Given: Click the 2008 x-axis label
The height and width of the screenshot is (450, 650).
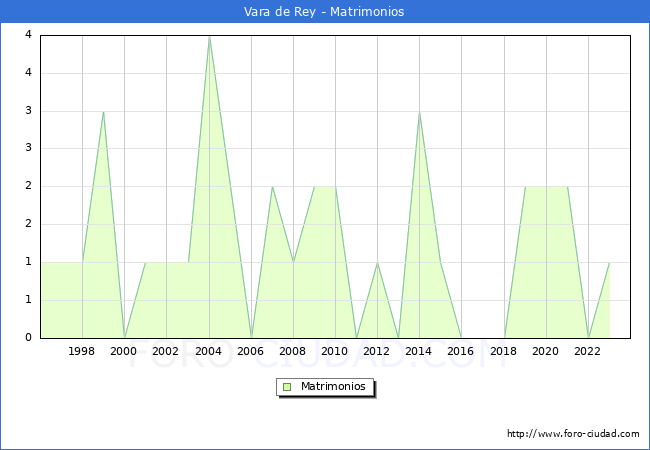Looking at the screenshot, I should click(293, 351).
